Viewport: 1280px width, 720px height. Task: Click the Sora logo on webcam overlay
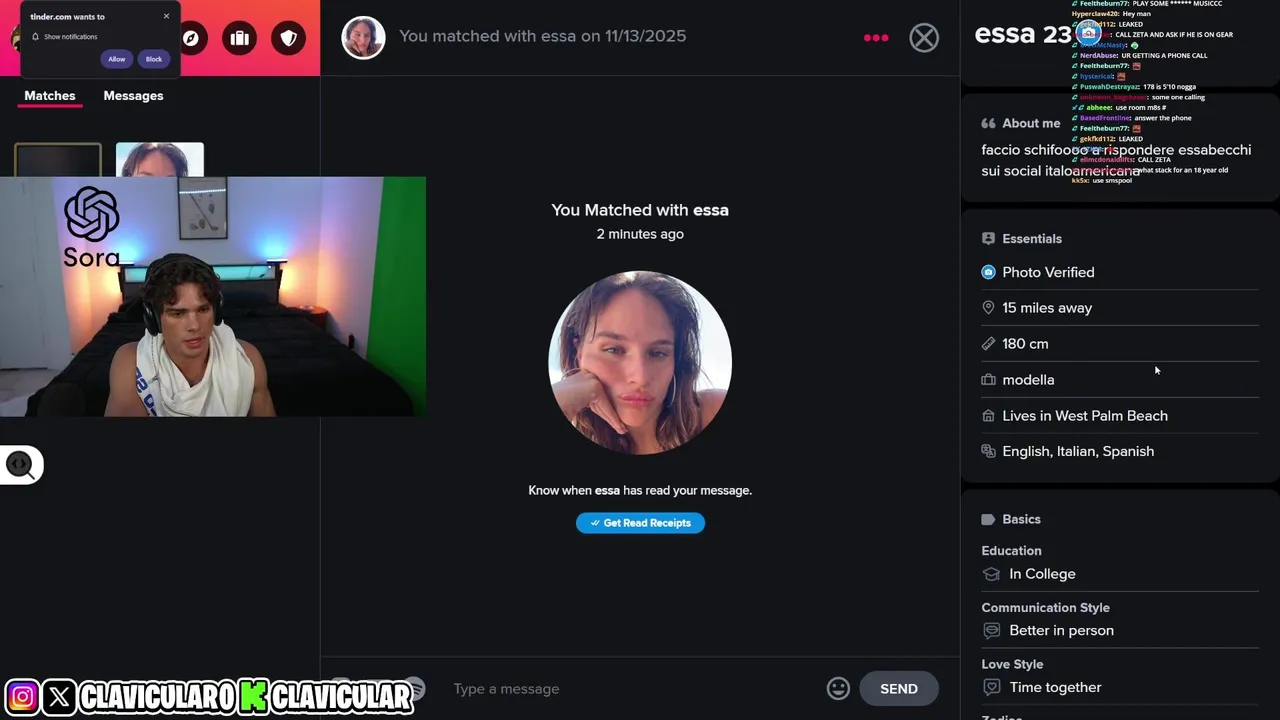[x=91, y=227]
